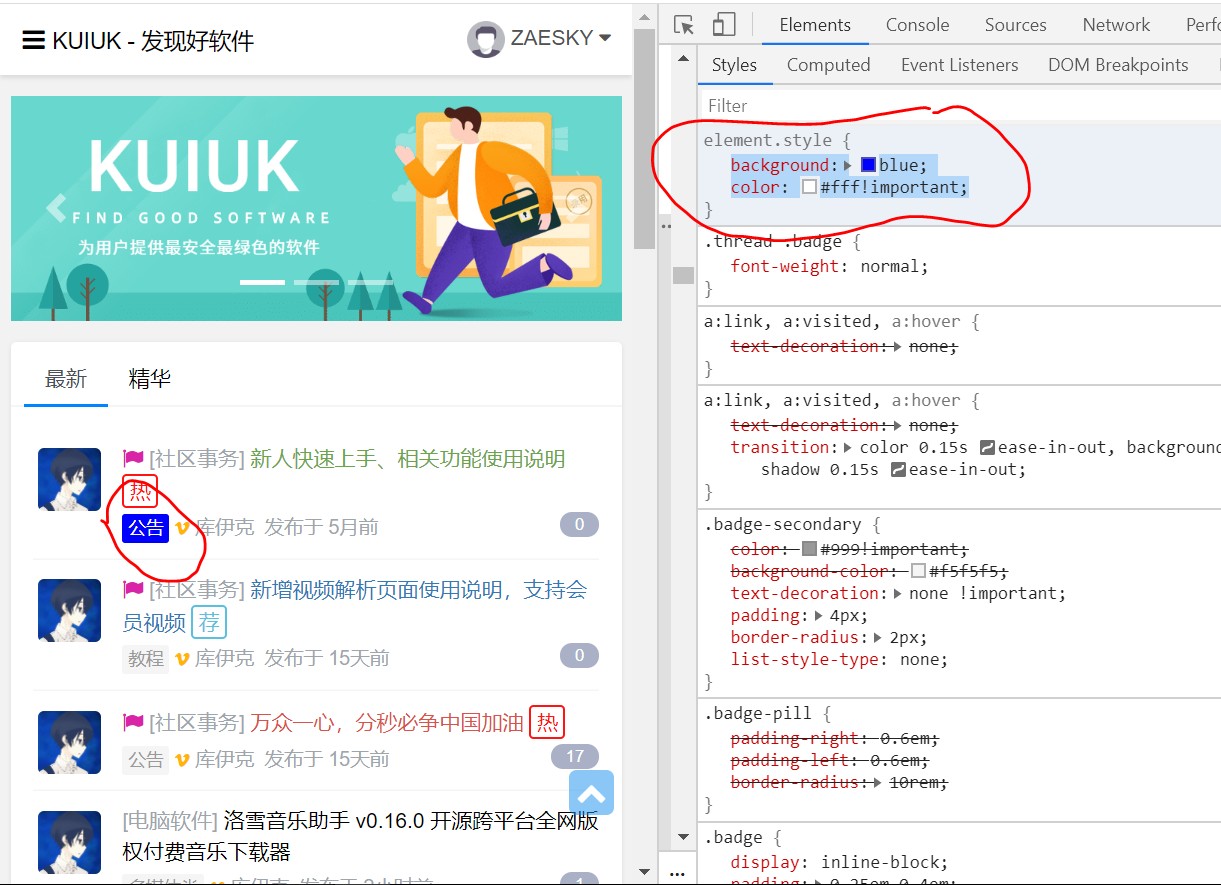
Task: Click the Styles pane scroll-down arrow
Action: [x=684, y=837]
